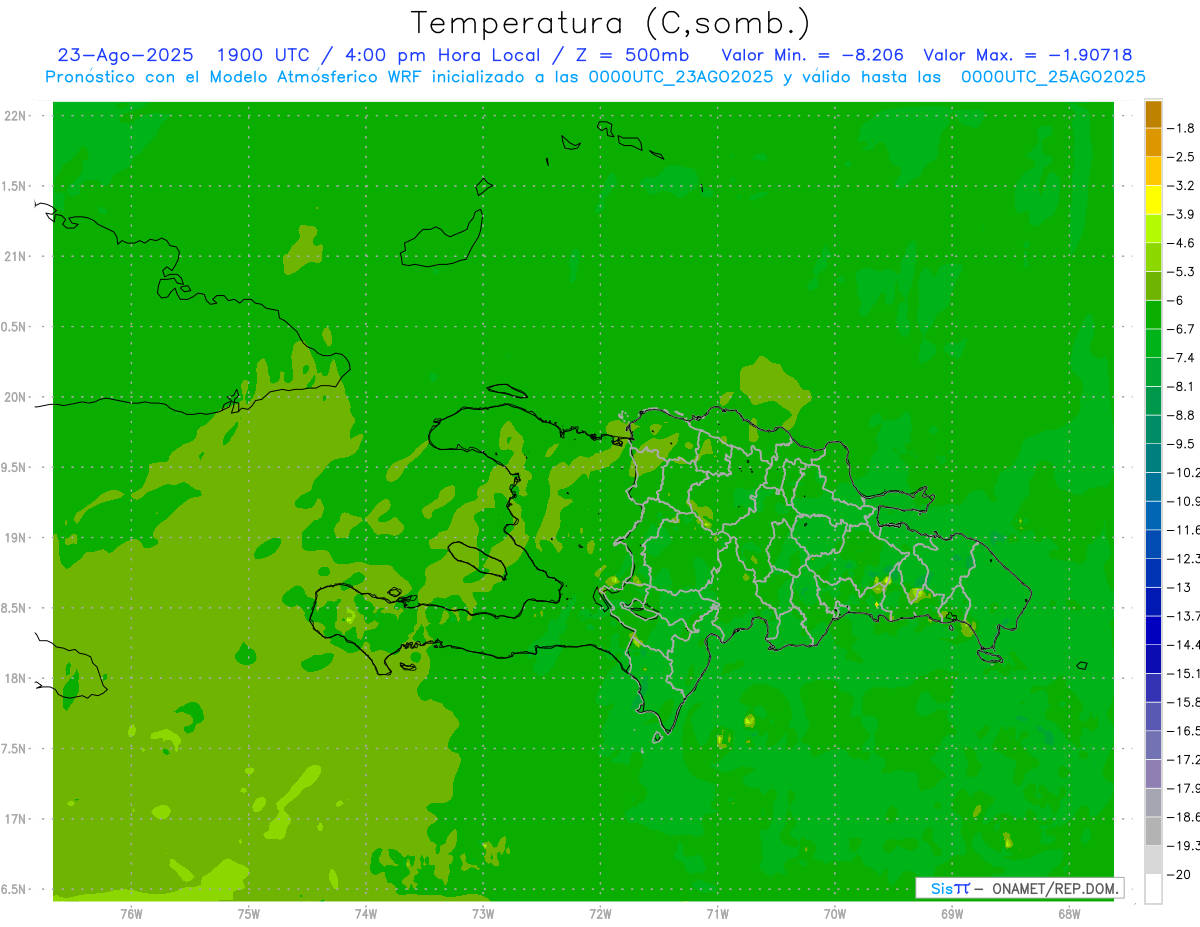This screenshot has height=927, width=1200.
Task: Click the color swatch between -13 and -13.7
Action: 1153,602
